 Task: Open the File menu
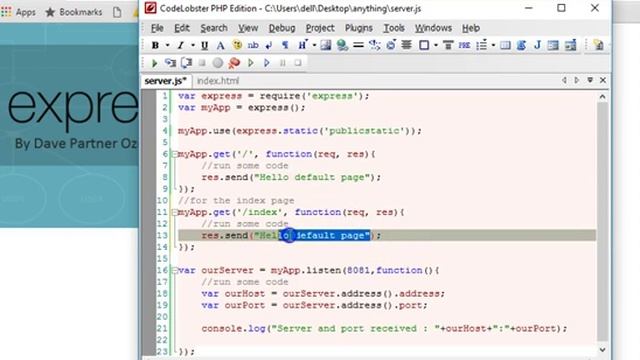coord(157,28)
